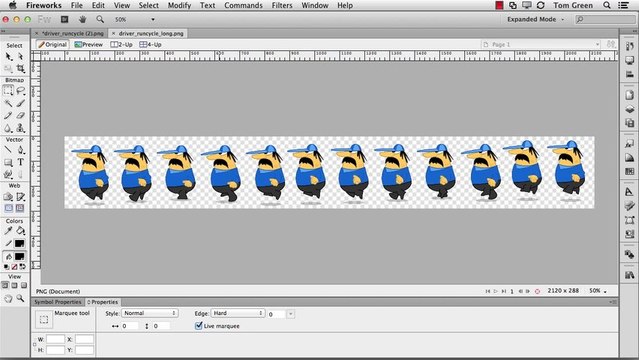Open the Page 1 dropdown

[x=541, y=44]
